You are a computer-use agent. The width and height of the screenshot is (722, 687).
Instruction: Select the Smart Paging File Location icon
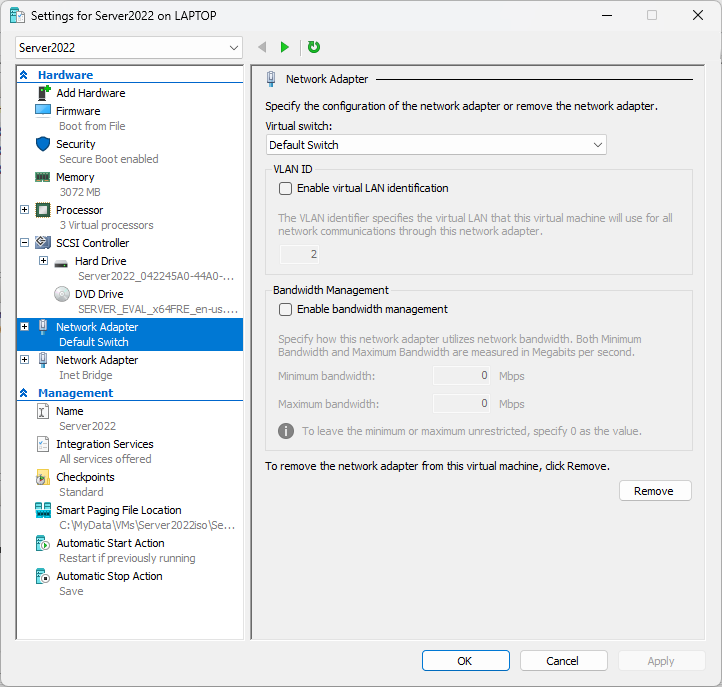point(43,510)
